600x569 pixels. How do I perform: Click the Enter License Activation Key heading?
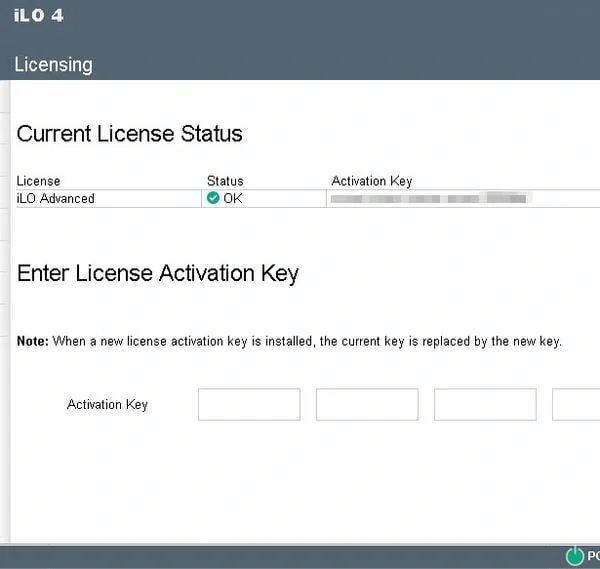[x=158, y=273]
